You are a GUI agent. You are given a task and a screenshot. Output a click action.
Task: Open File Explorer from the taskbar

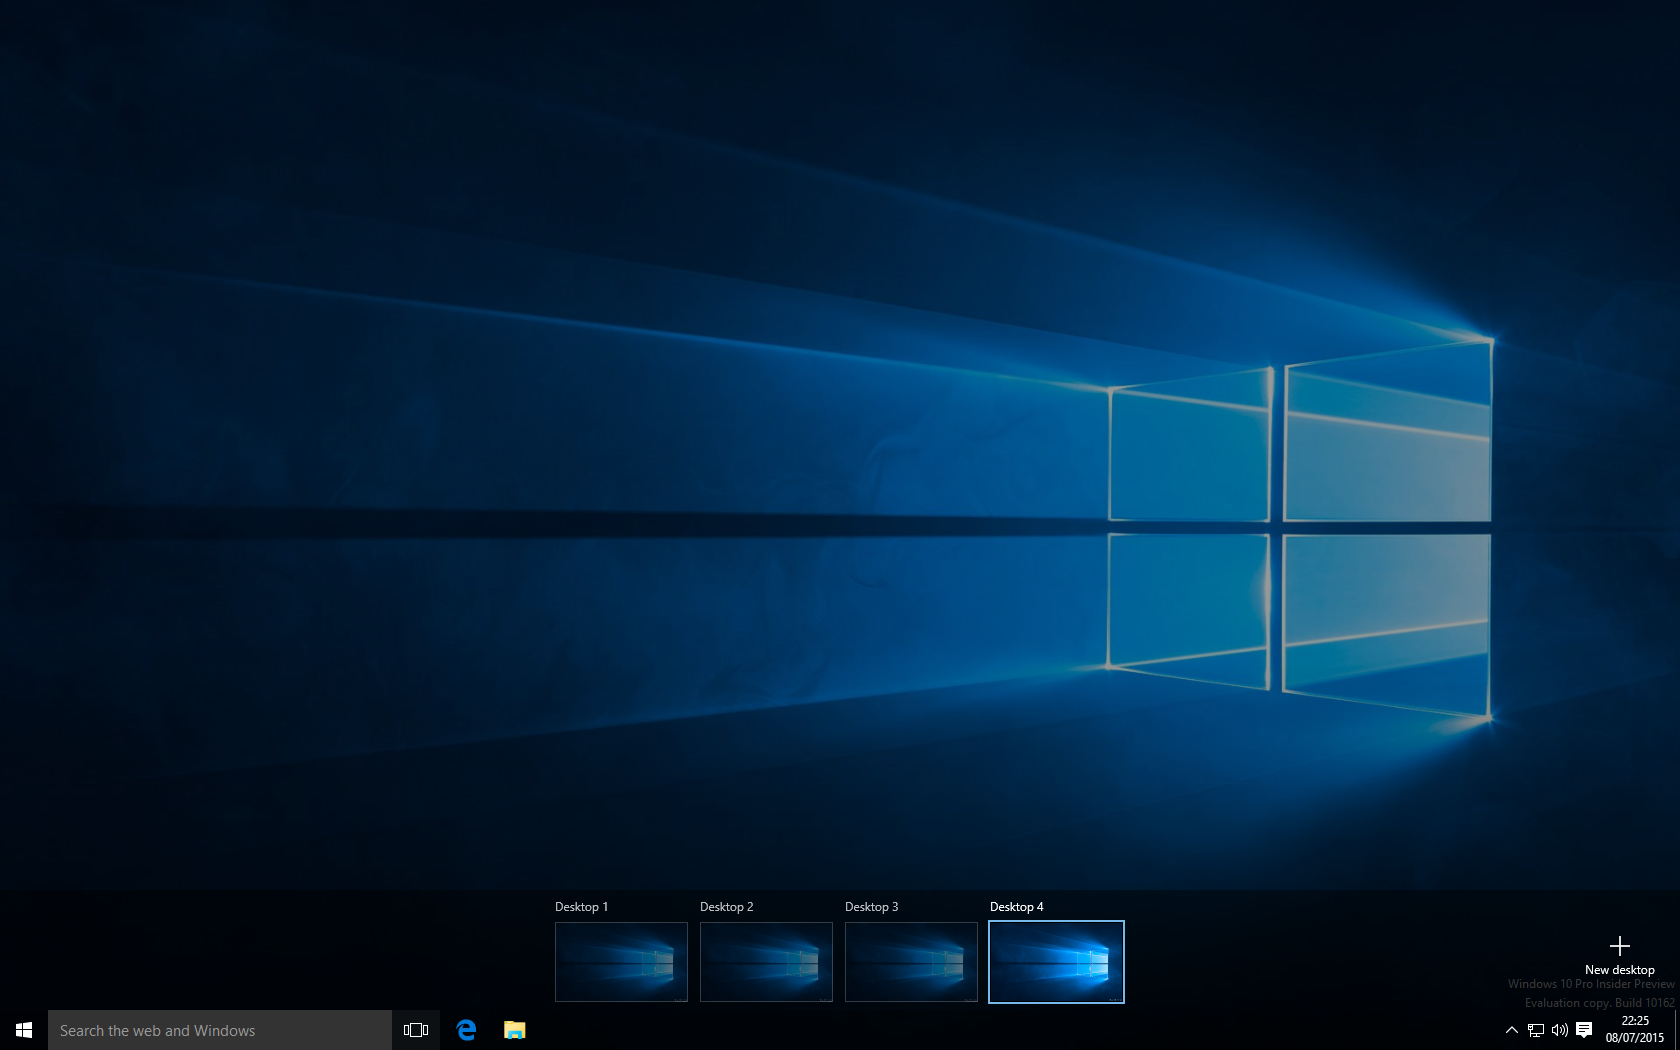(514, 1030)
